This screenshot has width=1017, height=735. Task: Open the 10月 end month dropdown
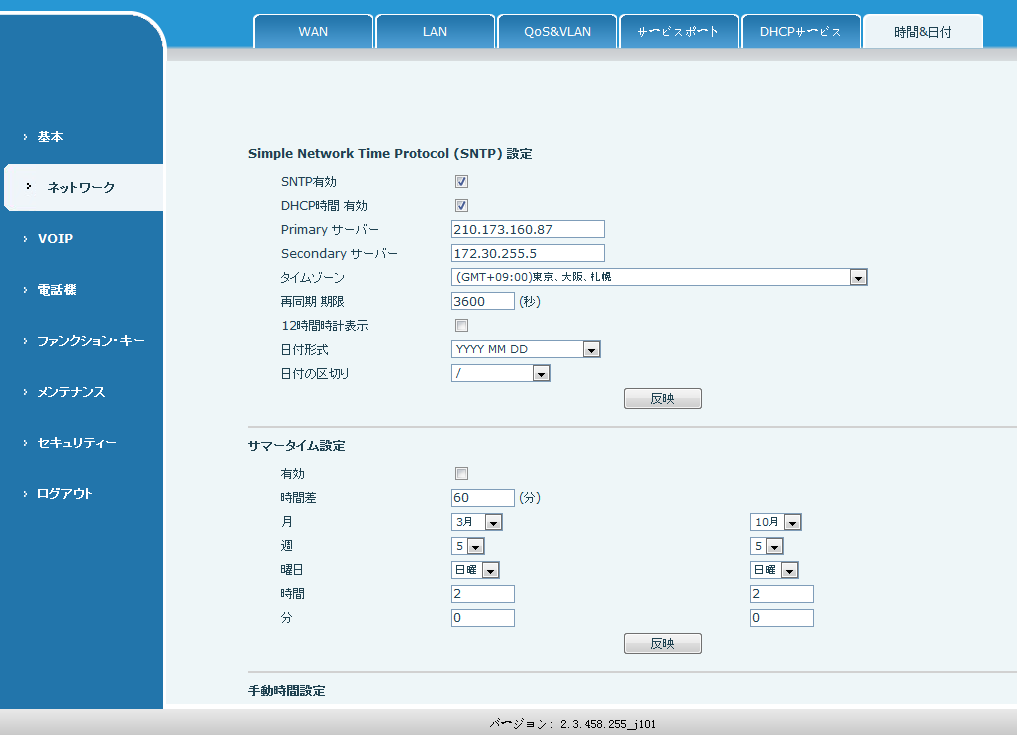click(776, 522)
